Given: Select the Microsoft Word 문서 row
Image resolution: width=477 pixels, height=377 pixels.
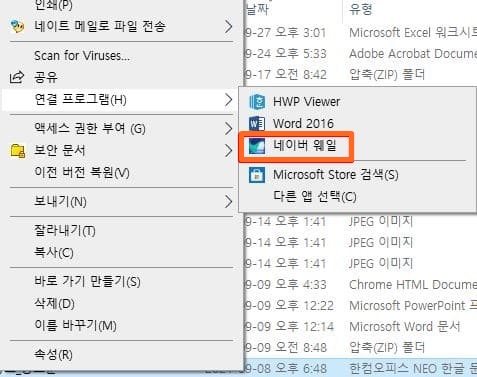Looking at the screenshot, I should [405, 326].
